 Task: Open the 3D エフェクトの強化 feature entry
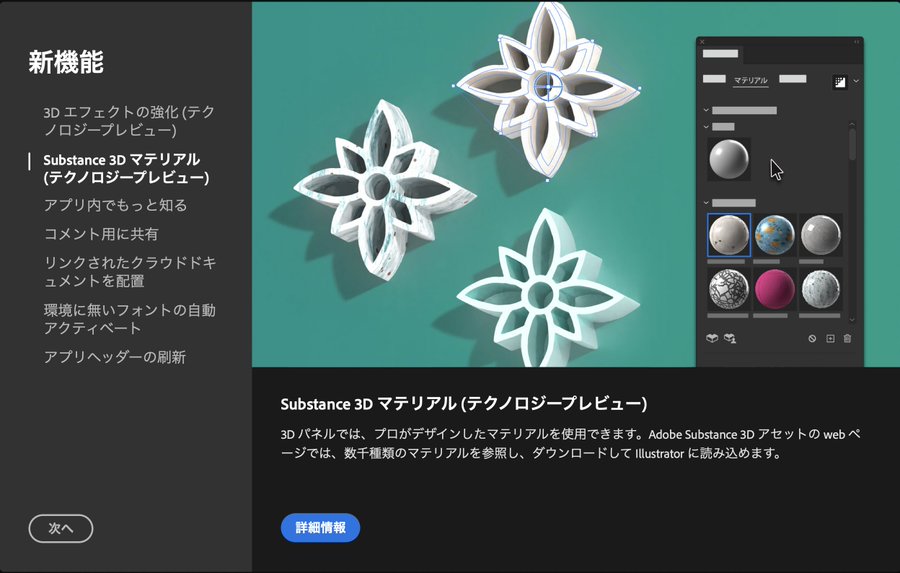coord(129,121)
